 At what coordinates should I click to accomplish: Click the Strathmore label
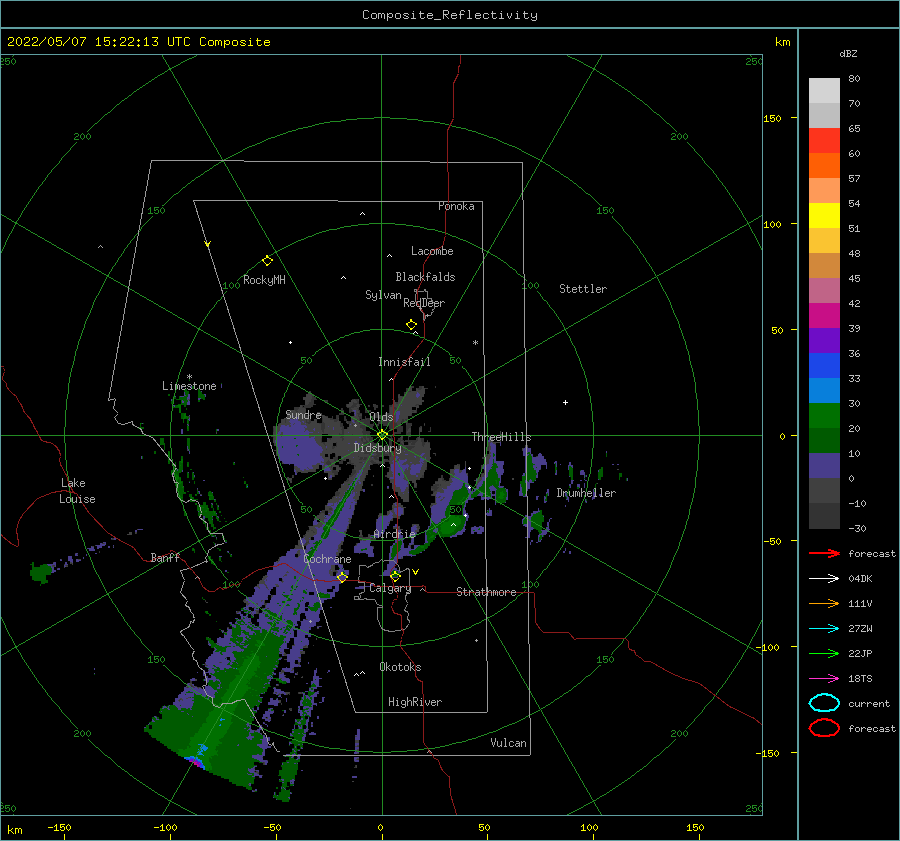(x=486, y=592)
